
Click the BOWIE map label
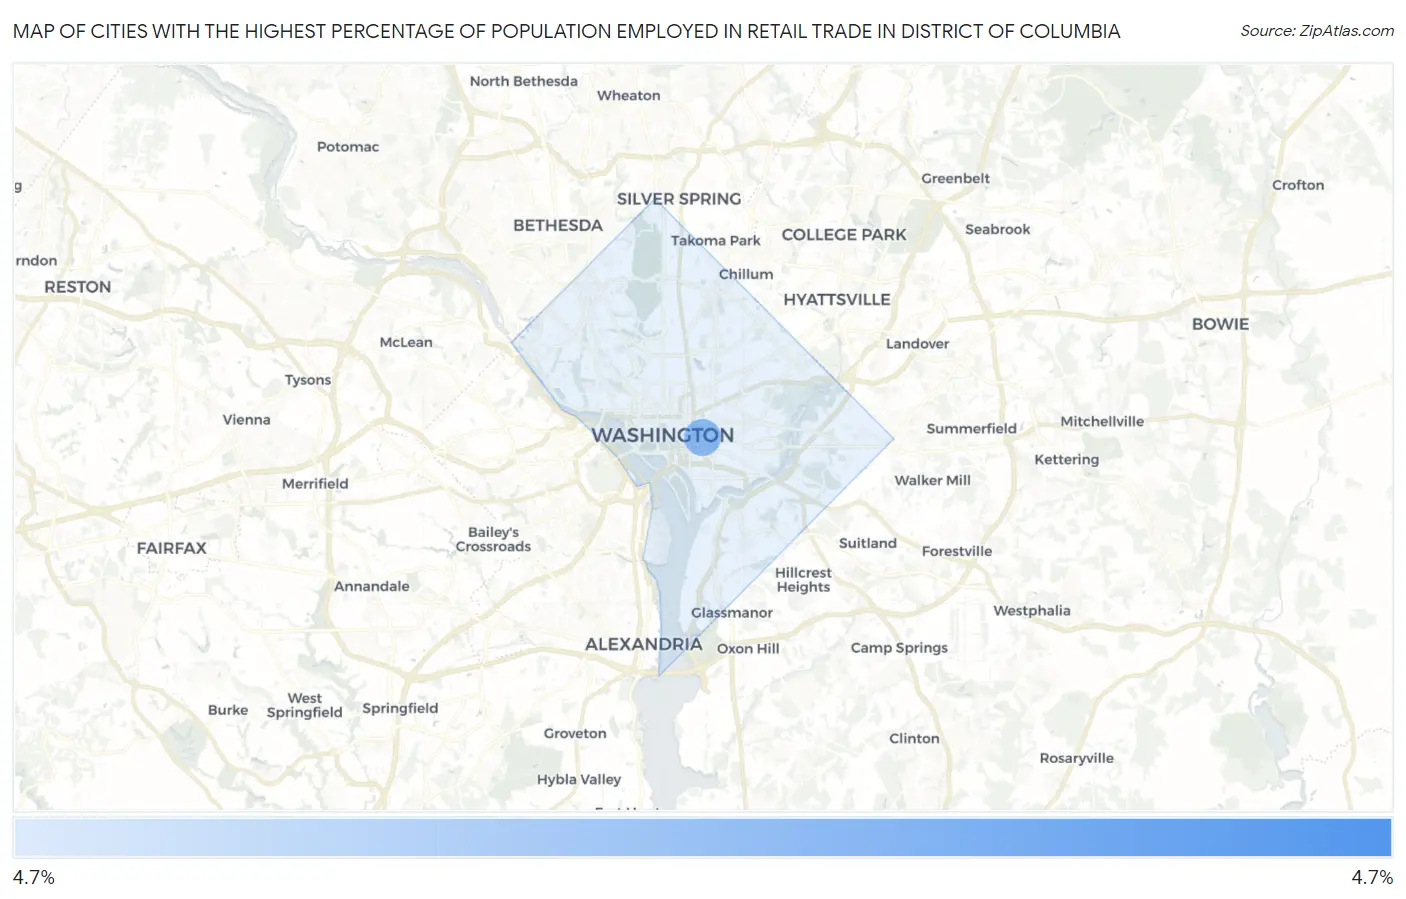pyautogui.click(x=1220, y=324)
